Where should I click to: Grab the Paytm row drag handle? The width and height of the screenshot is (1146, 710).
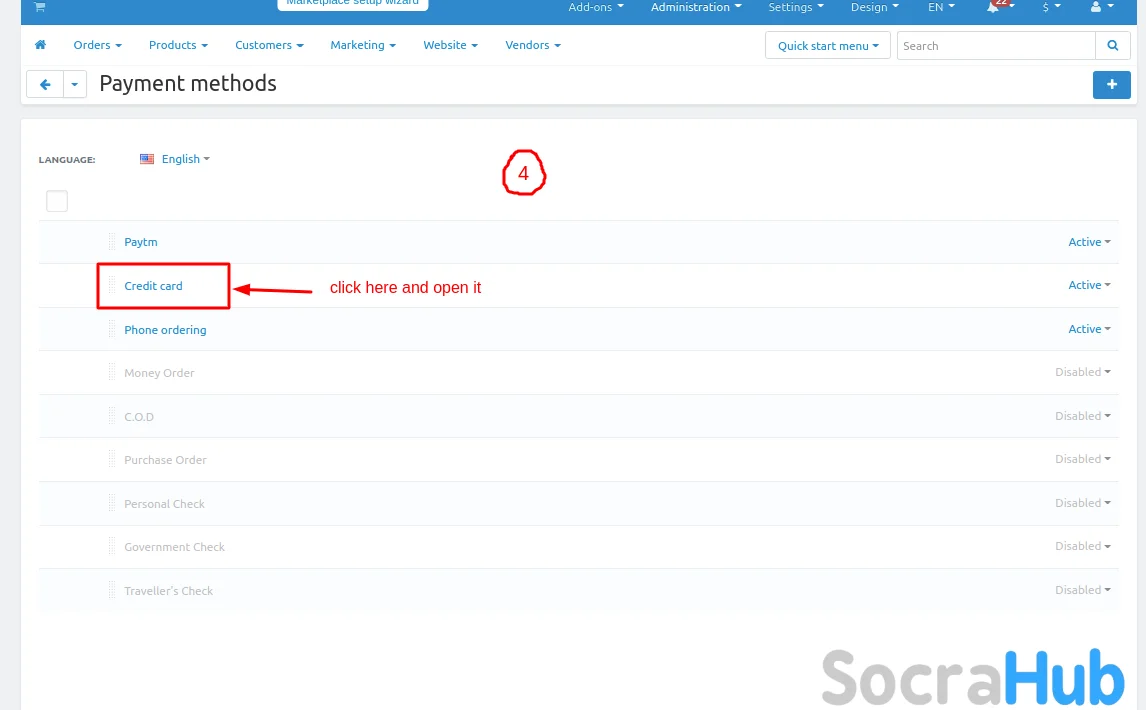click(x=112, y=242)
